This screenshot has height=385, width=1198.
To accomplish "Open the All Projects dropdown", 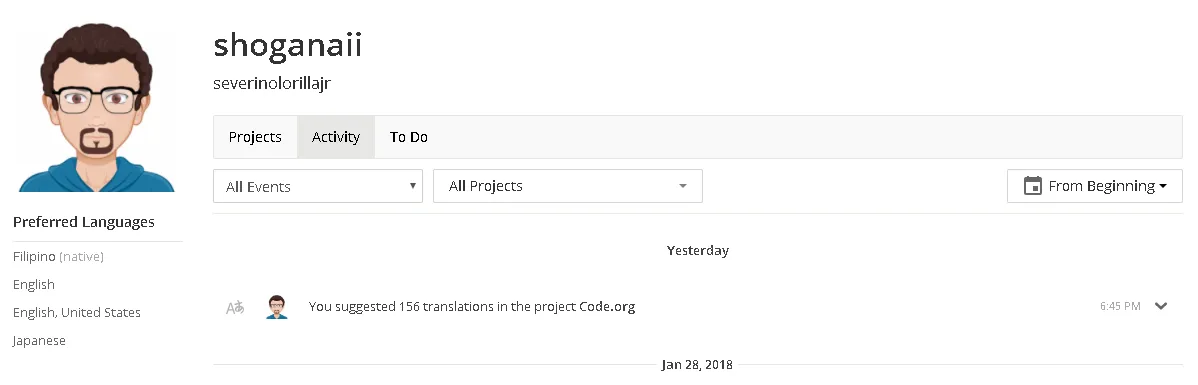I will point(568,186).
